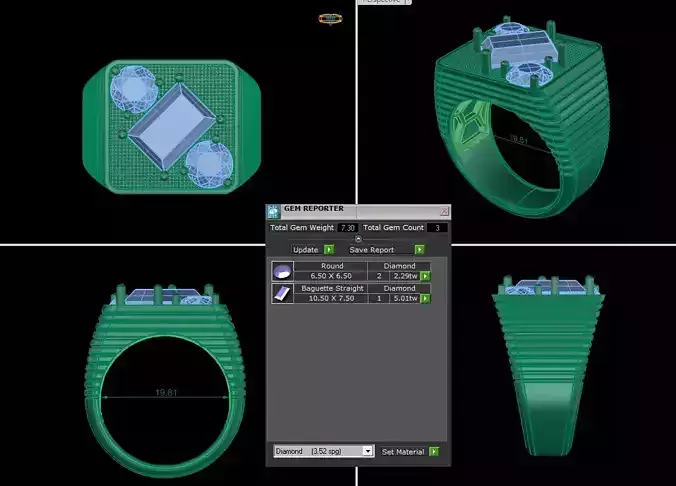676x486 pixels.
Task: Click the Round gem shape icon
Action: tap(282, 271)
